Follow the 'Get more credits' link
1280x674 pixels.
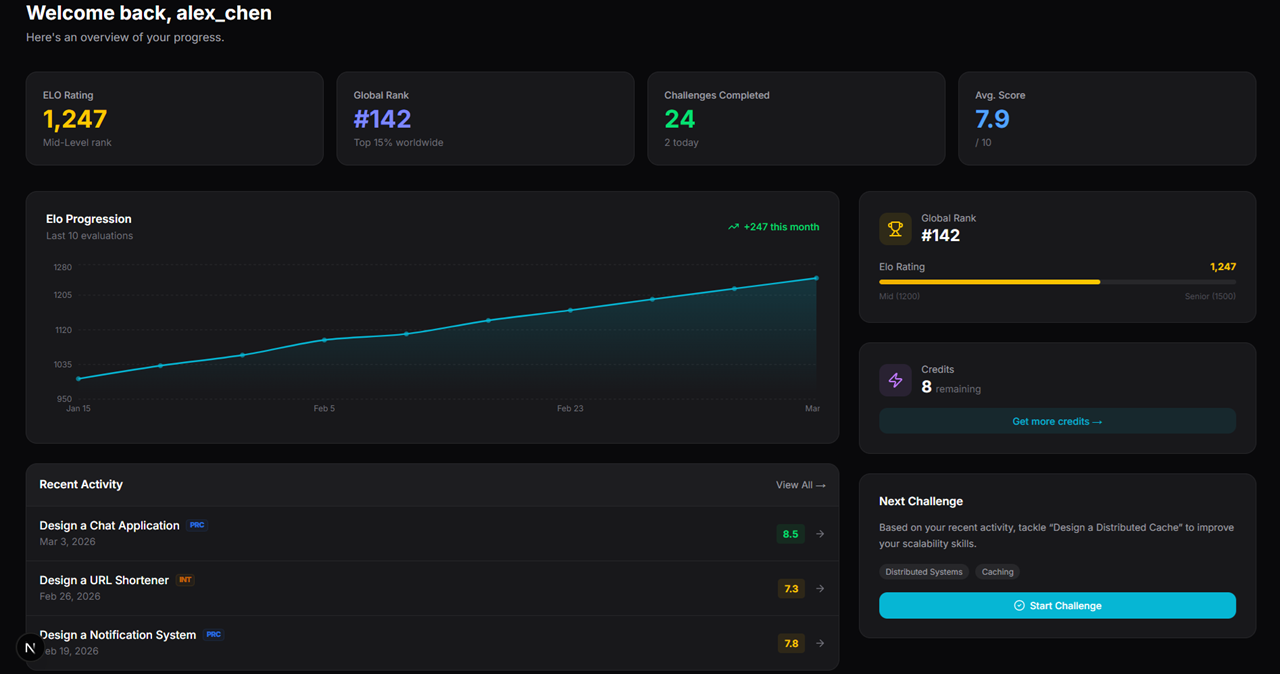coord(1057,421)
